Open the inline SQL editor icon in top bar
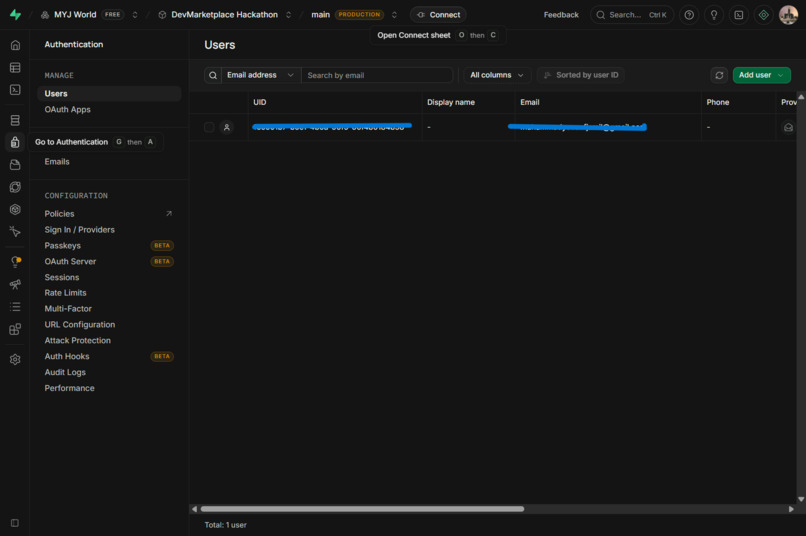The height and width of the screenshot is (536, 806). pyautogui.click(x=739, y=15)
